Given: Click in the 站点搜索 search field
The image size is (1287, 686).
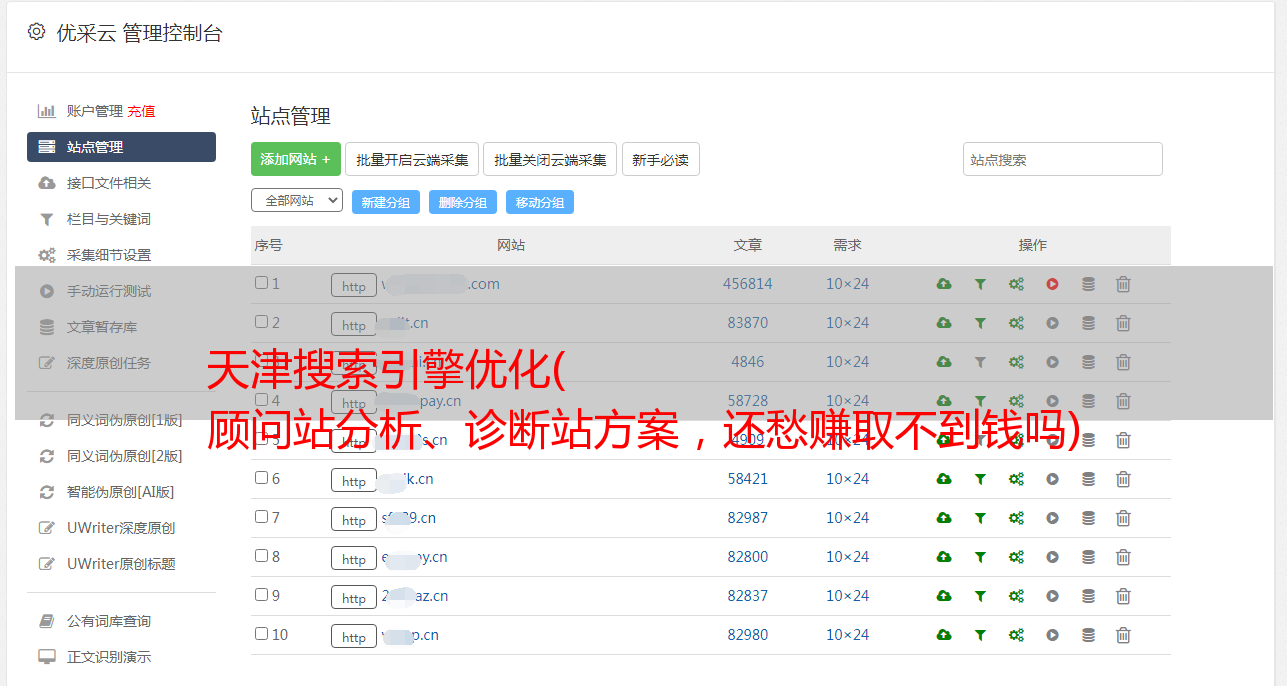Looking at the screenshot, I should pyautogui.click(x=1063, y=159).
